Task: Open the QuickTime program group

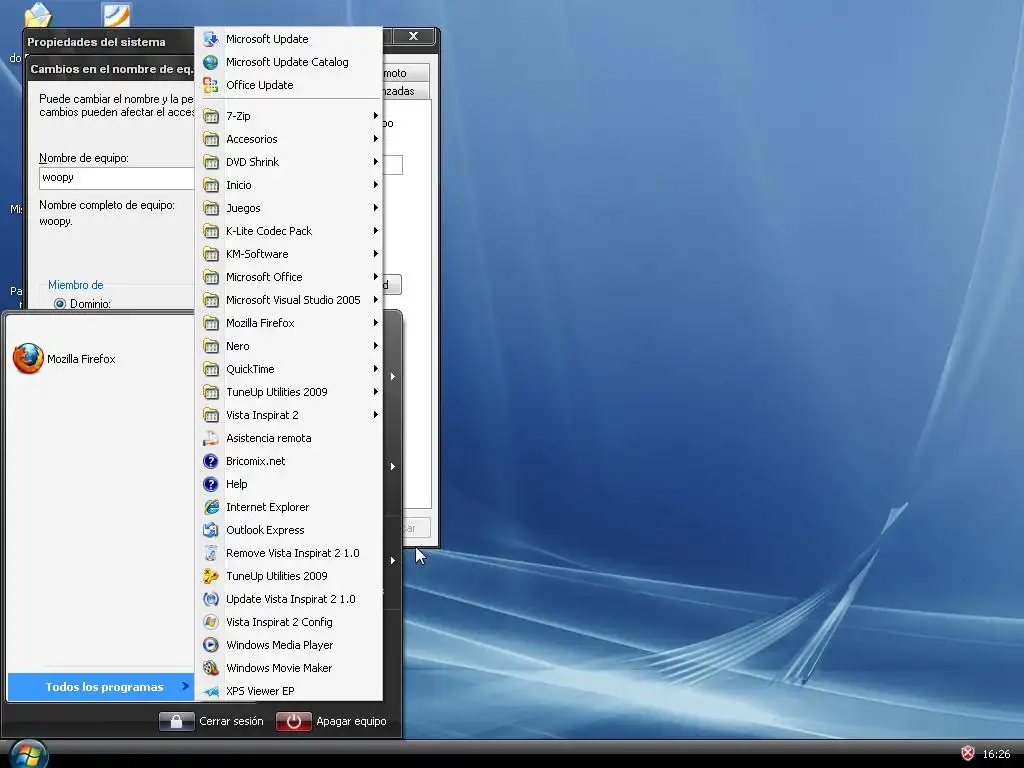Action: click(x=290, y=369)
